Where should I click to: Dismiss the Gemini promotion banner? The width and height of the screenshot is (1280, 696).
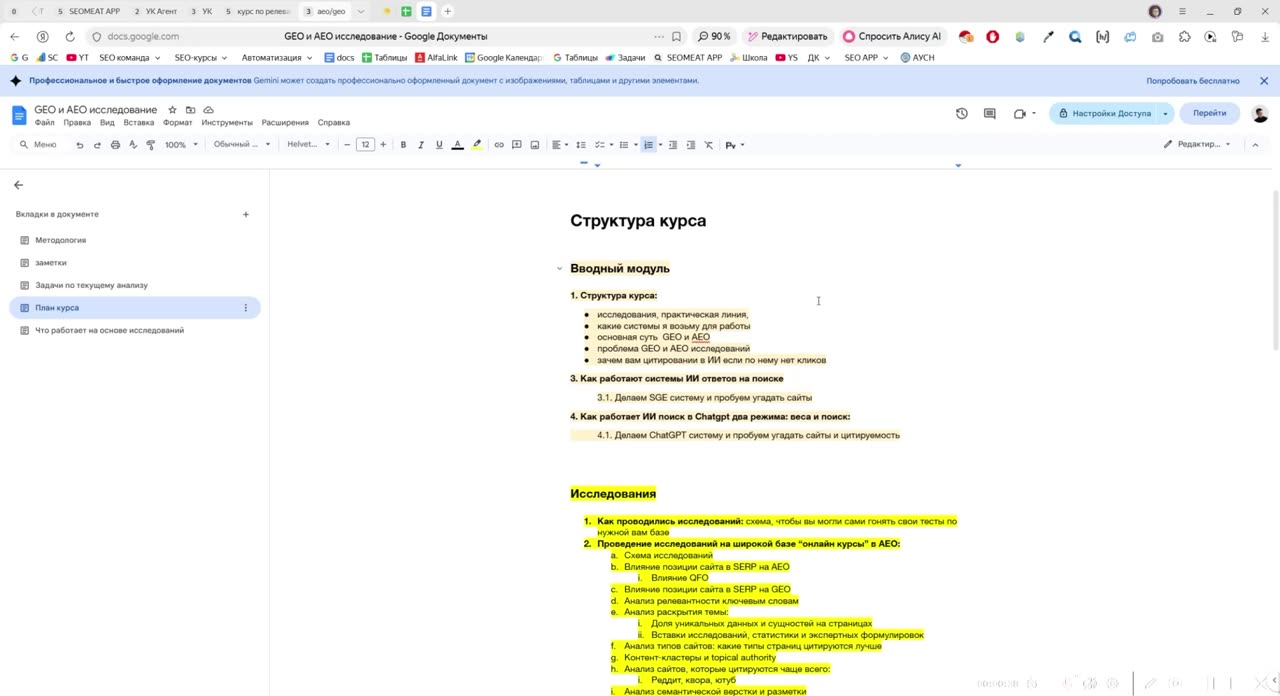(x=1264, y=81)
